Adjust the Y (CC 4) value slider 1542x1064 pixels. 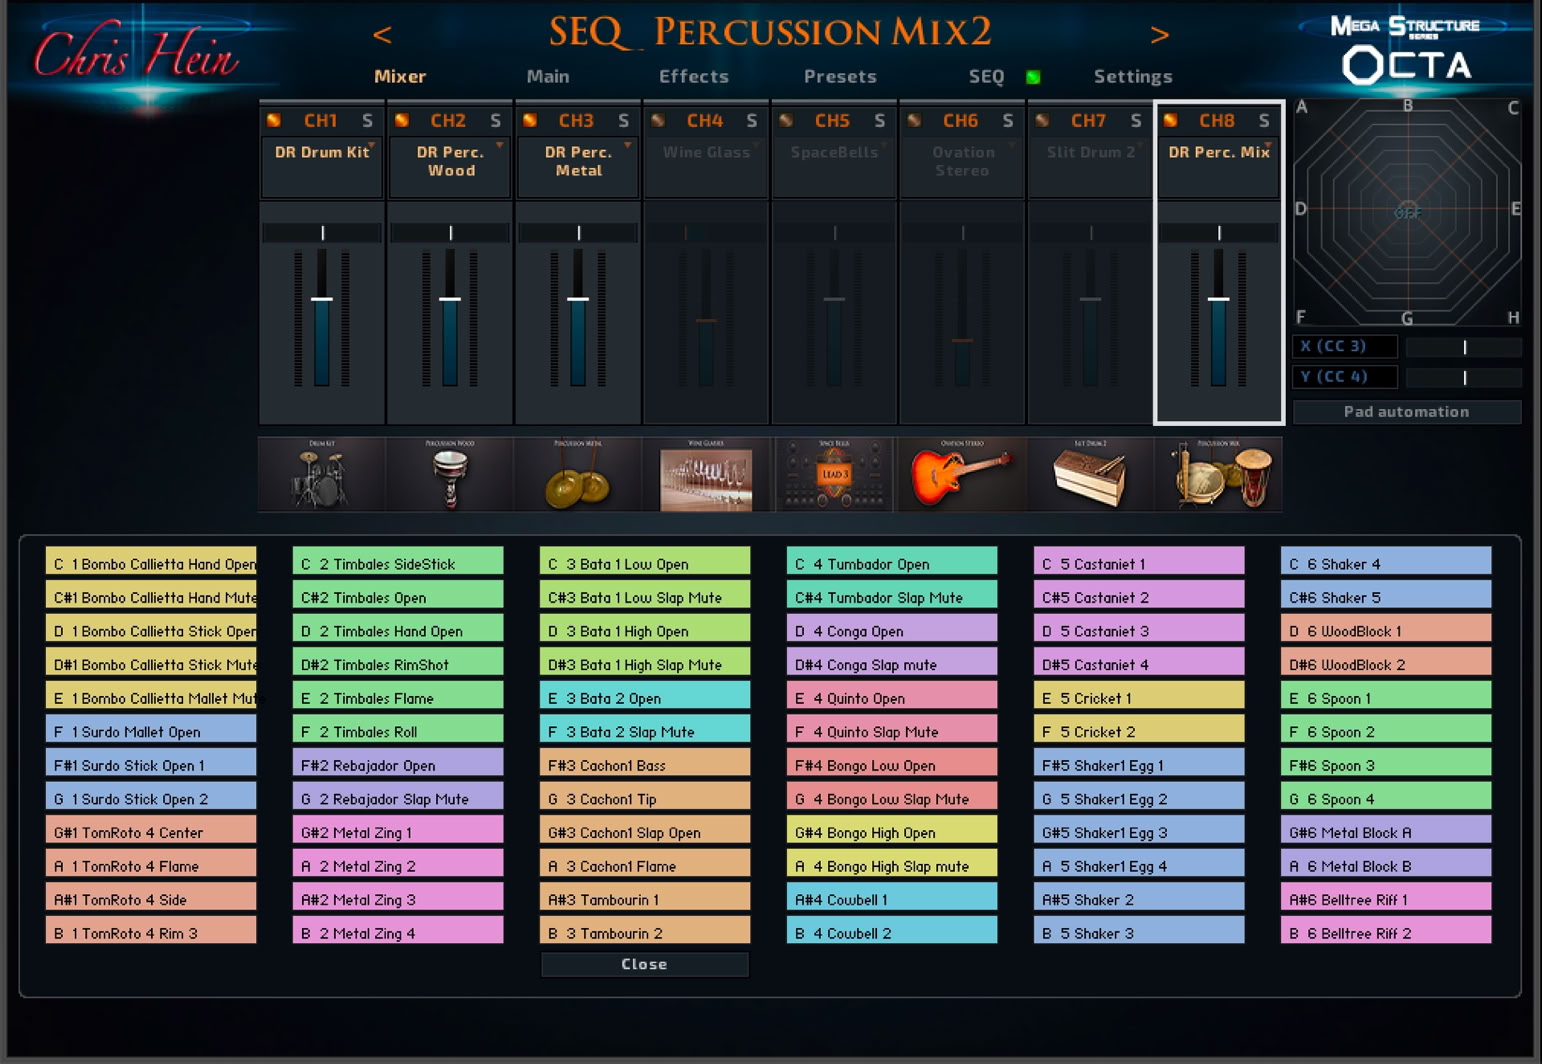tap(1464, 377)
